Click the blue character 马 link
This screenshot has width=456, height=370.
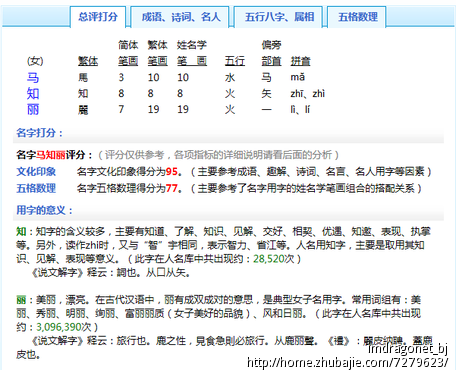click(33, 78)
